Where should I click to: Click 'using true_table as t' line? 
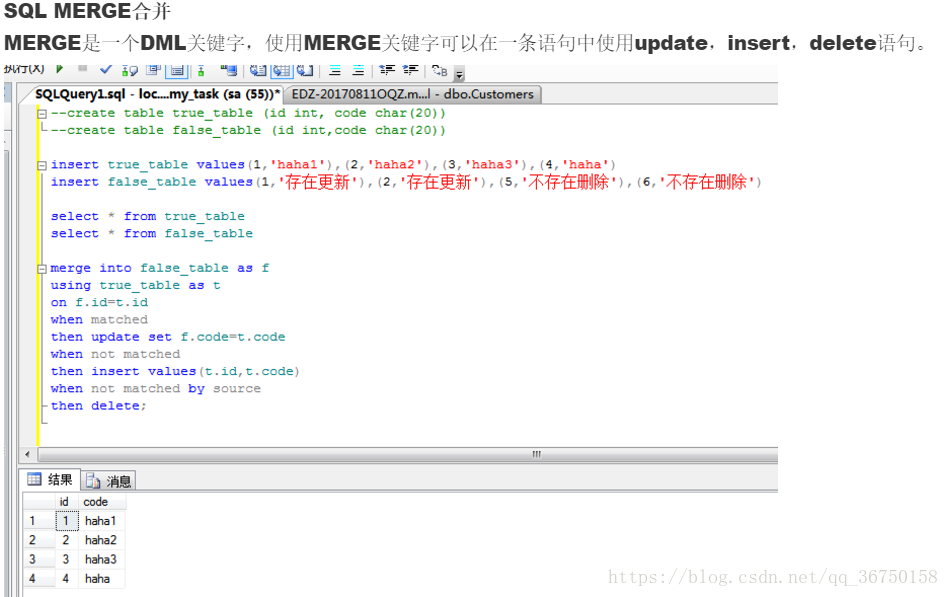coord(136,285)
